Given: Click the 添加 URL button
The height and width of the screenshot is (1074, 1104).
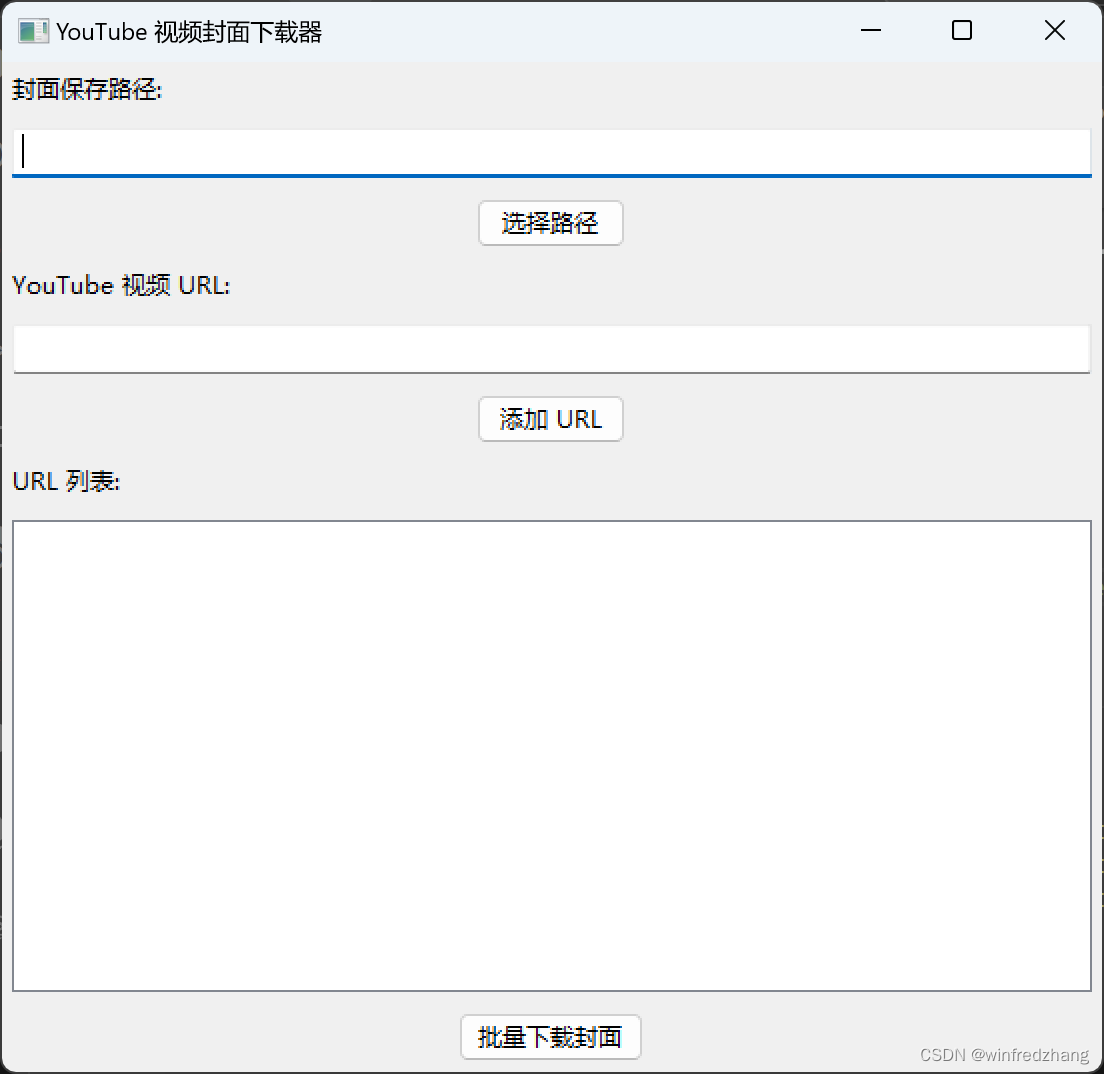Looking at the screenshot, I should point(551,419).
